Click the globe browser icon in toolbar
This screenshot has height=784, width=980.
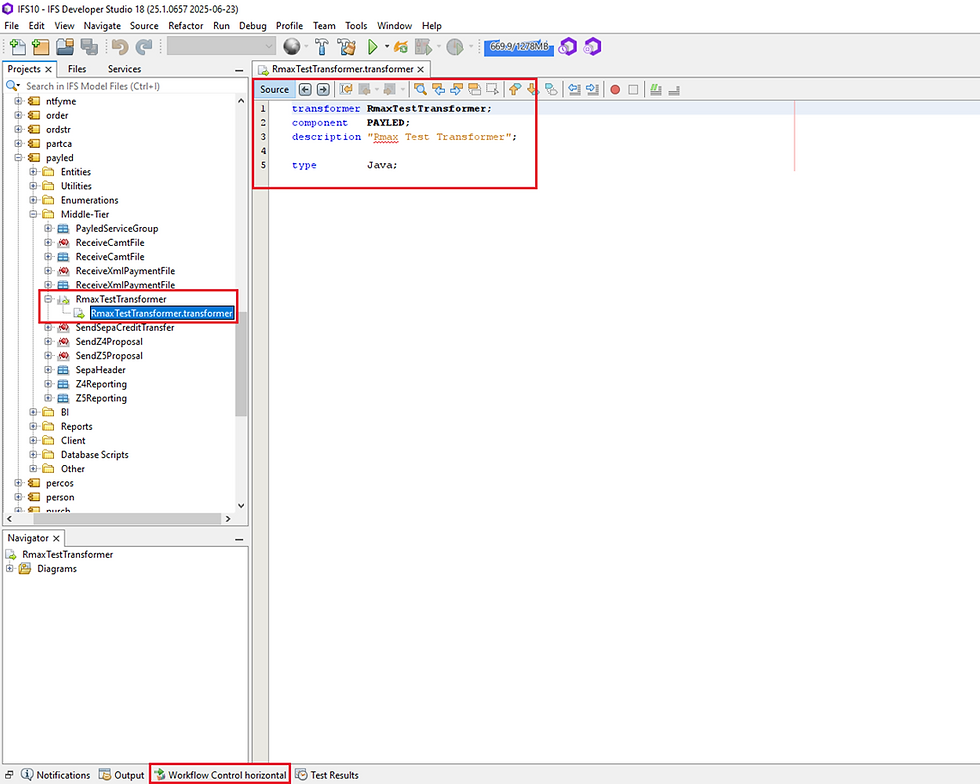coord(291,47)
